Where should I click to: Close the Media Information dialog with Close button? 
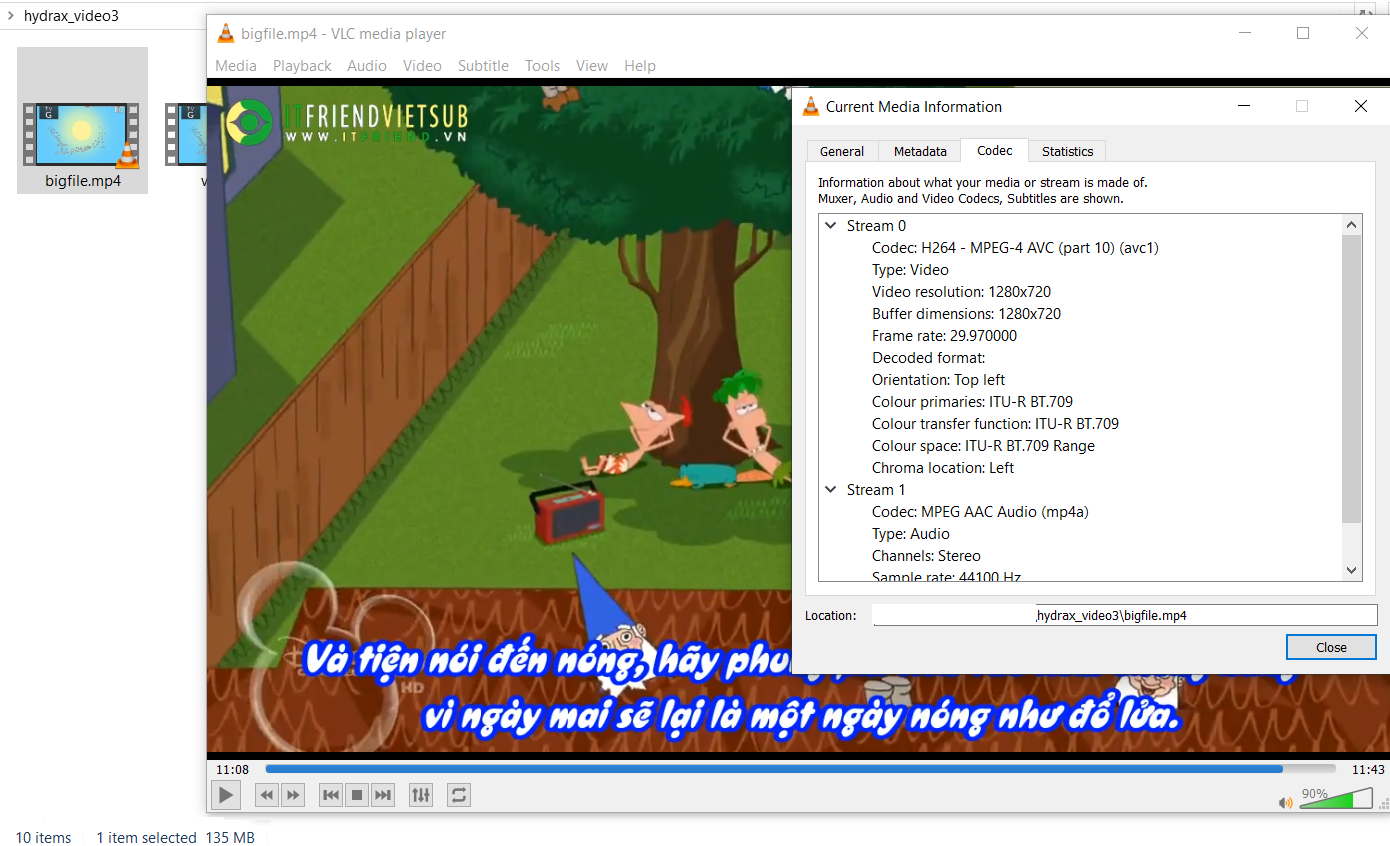click(1331, 647)
